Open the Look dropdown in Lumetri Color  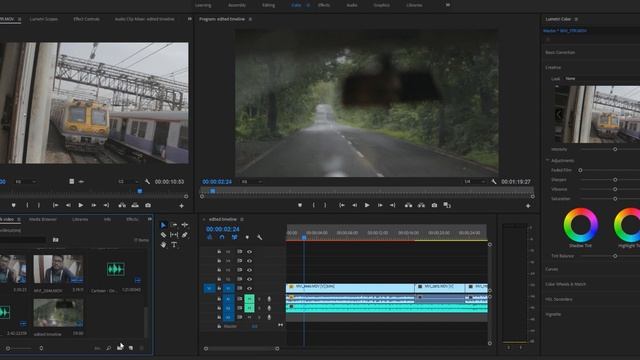point(602,78)
